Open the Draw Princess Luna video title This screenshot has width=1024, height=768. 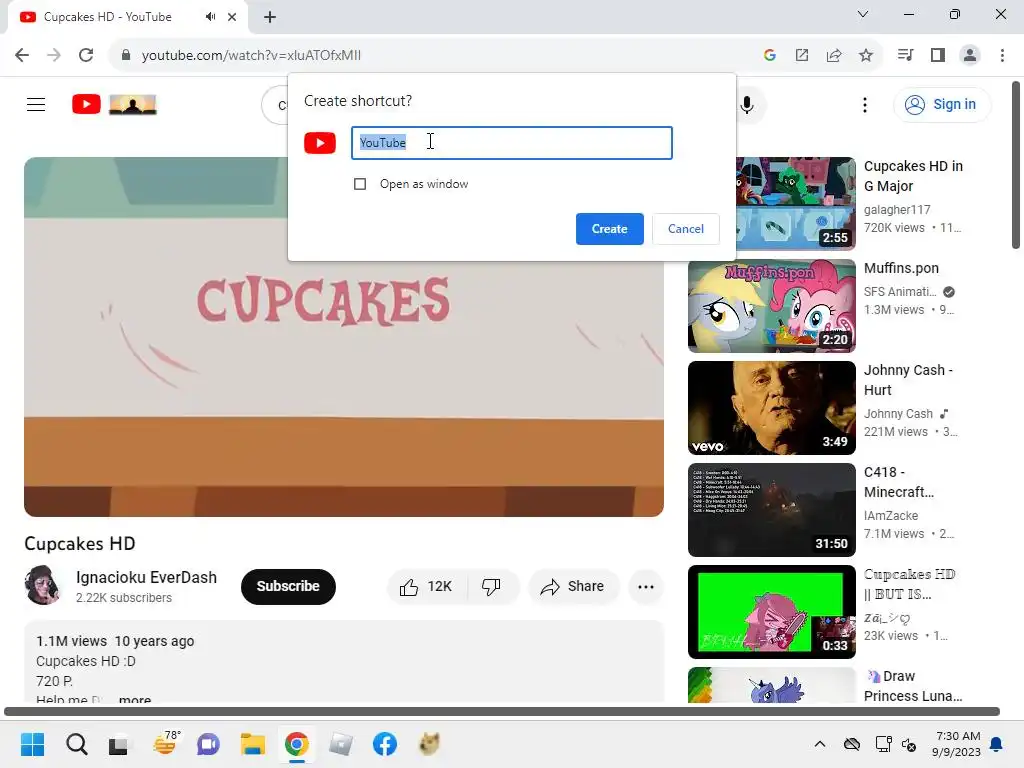913,686
